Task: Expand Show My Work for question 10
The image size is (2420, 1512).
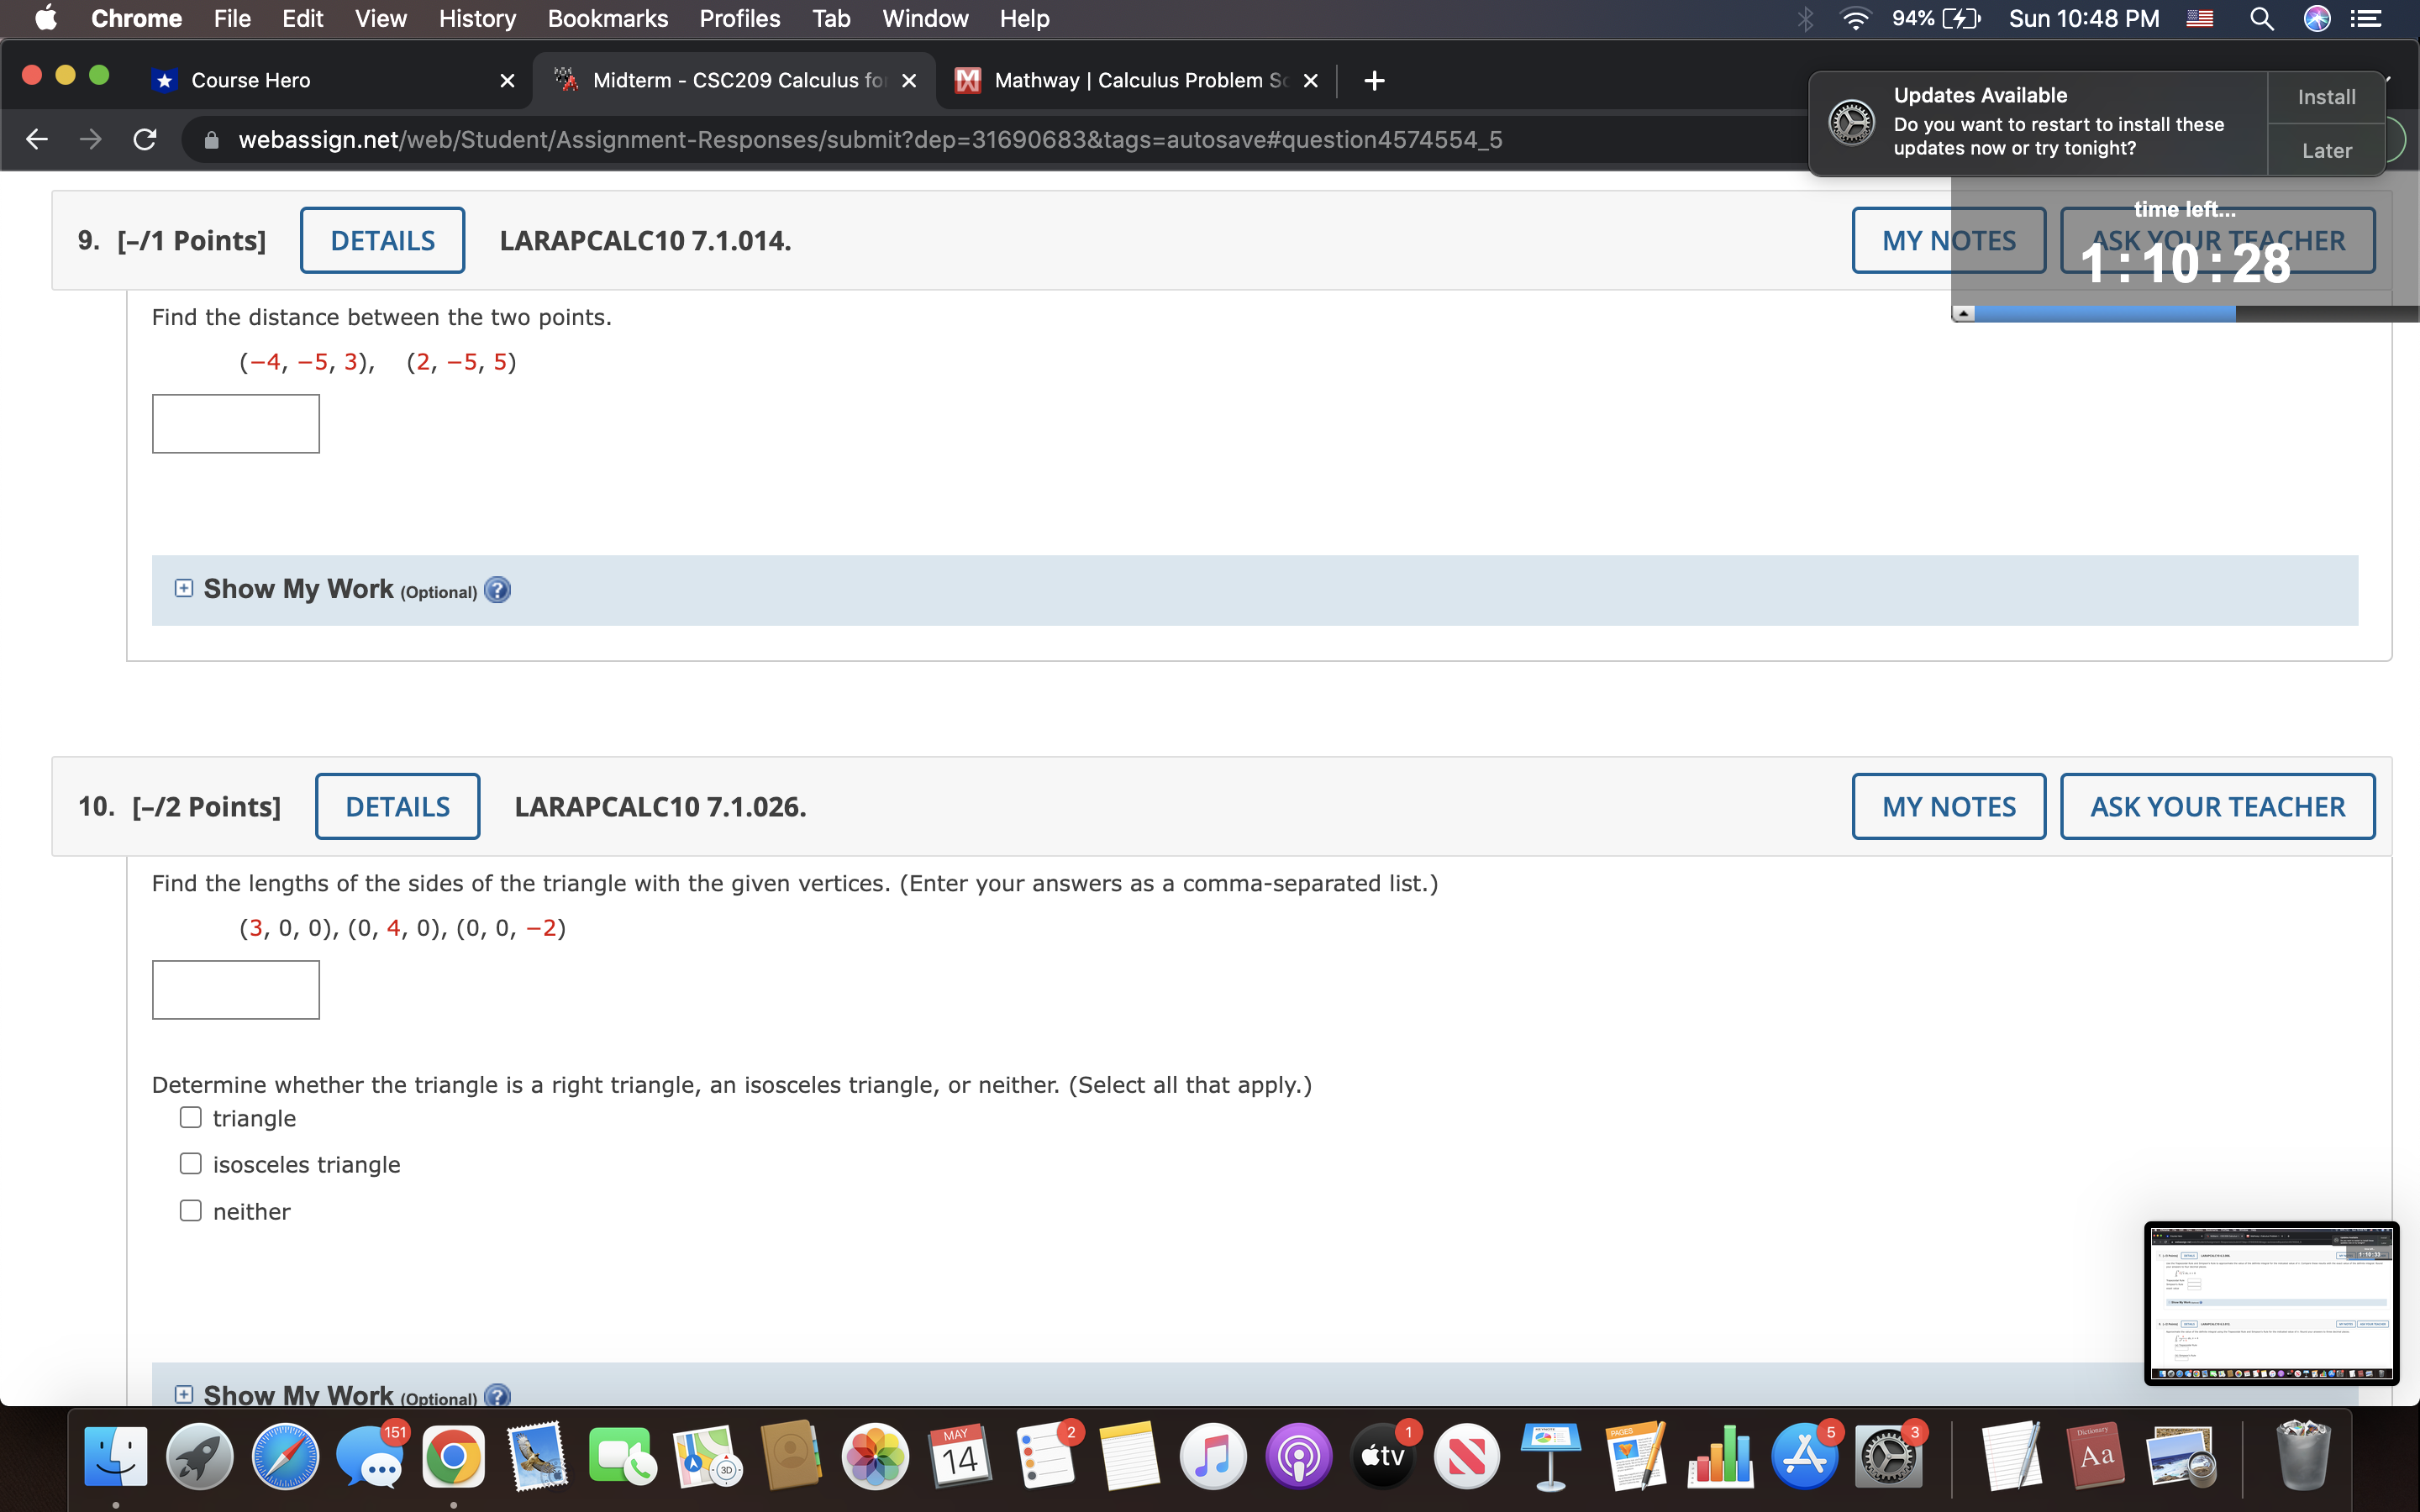Action: coord(182,1393)
